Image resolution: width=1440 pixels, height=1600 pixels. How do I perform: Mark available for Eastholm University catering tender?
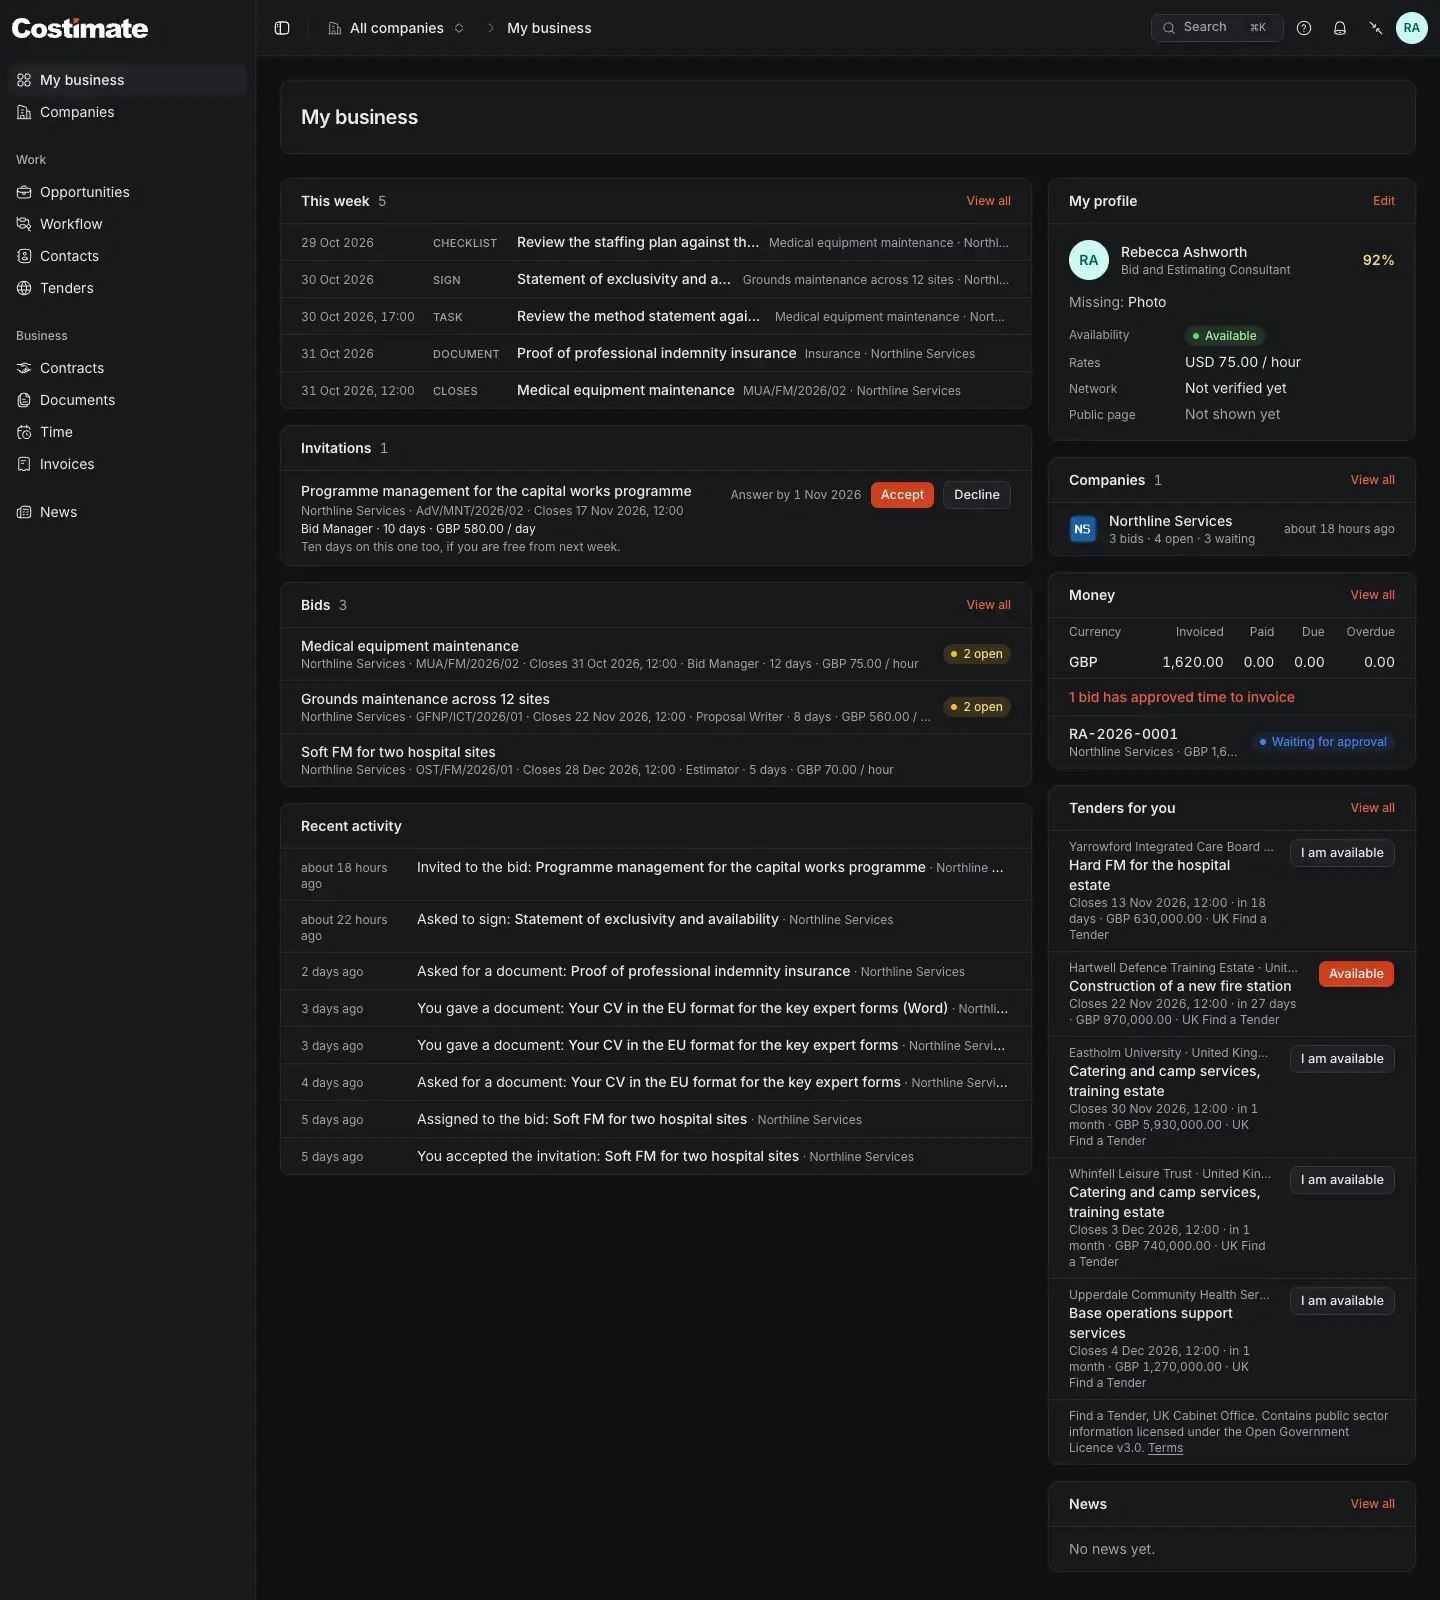(x=1342, y=1059)
